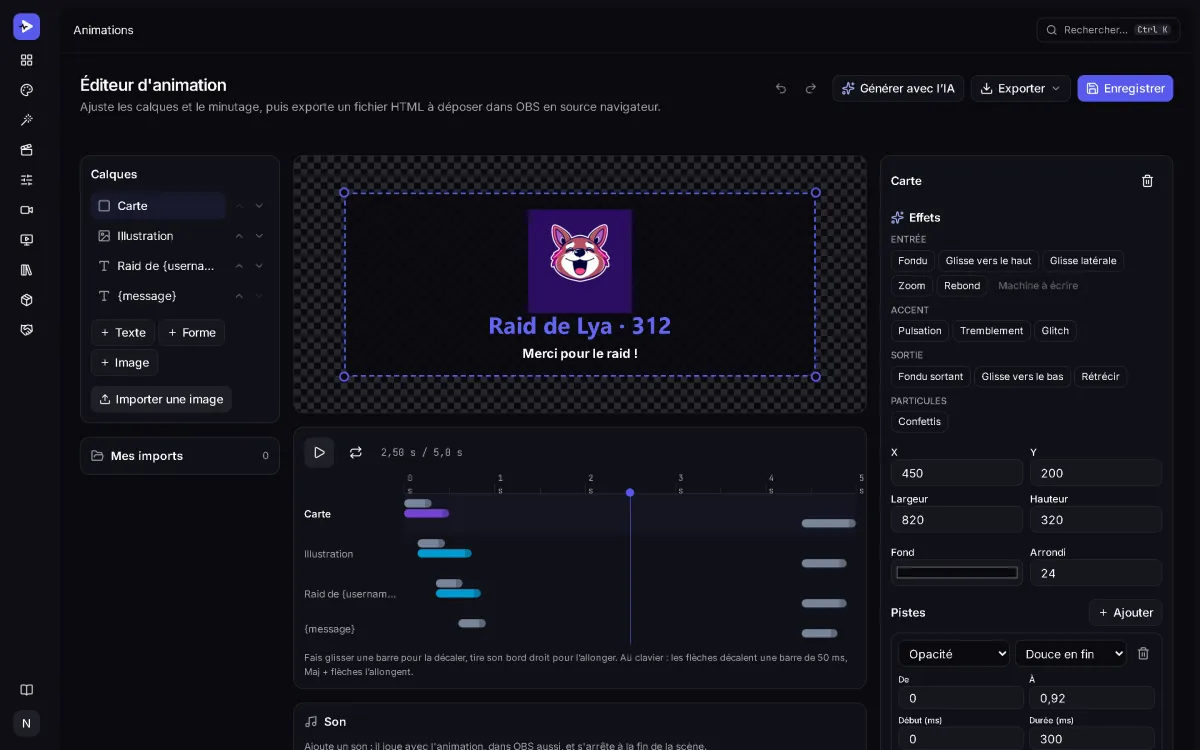This screenshot has height=750, width=1200.
Task: Toggle loop playback
Action: (x=355, y=452)
